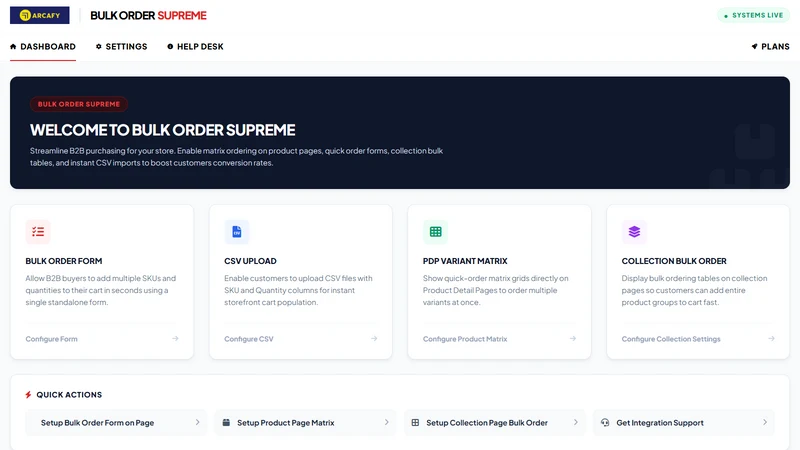The height and width of the screenshot is (450, 800).
Task: Click Setup Collection Page Bulk Order button
Action: [494, 422]
